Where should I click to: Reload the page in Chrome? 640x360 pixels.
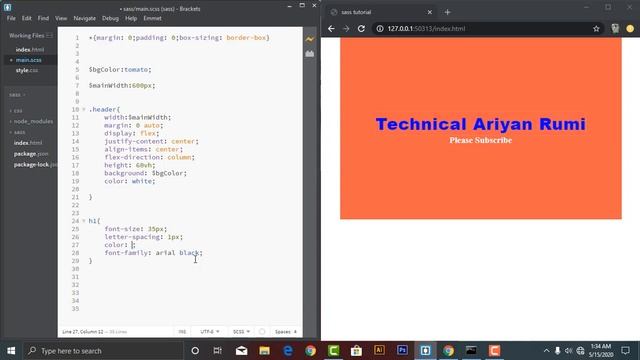(x=361, y=29)
